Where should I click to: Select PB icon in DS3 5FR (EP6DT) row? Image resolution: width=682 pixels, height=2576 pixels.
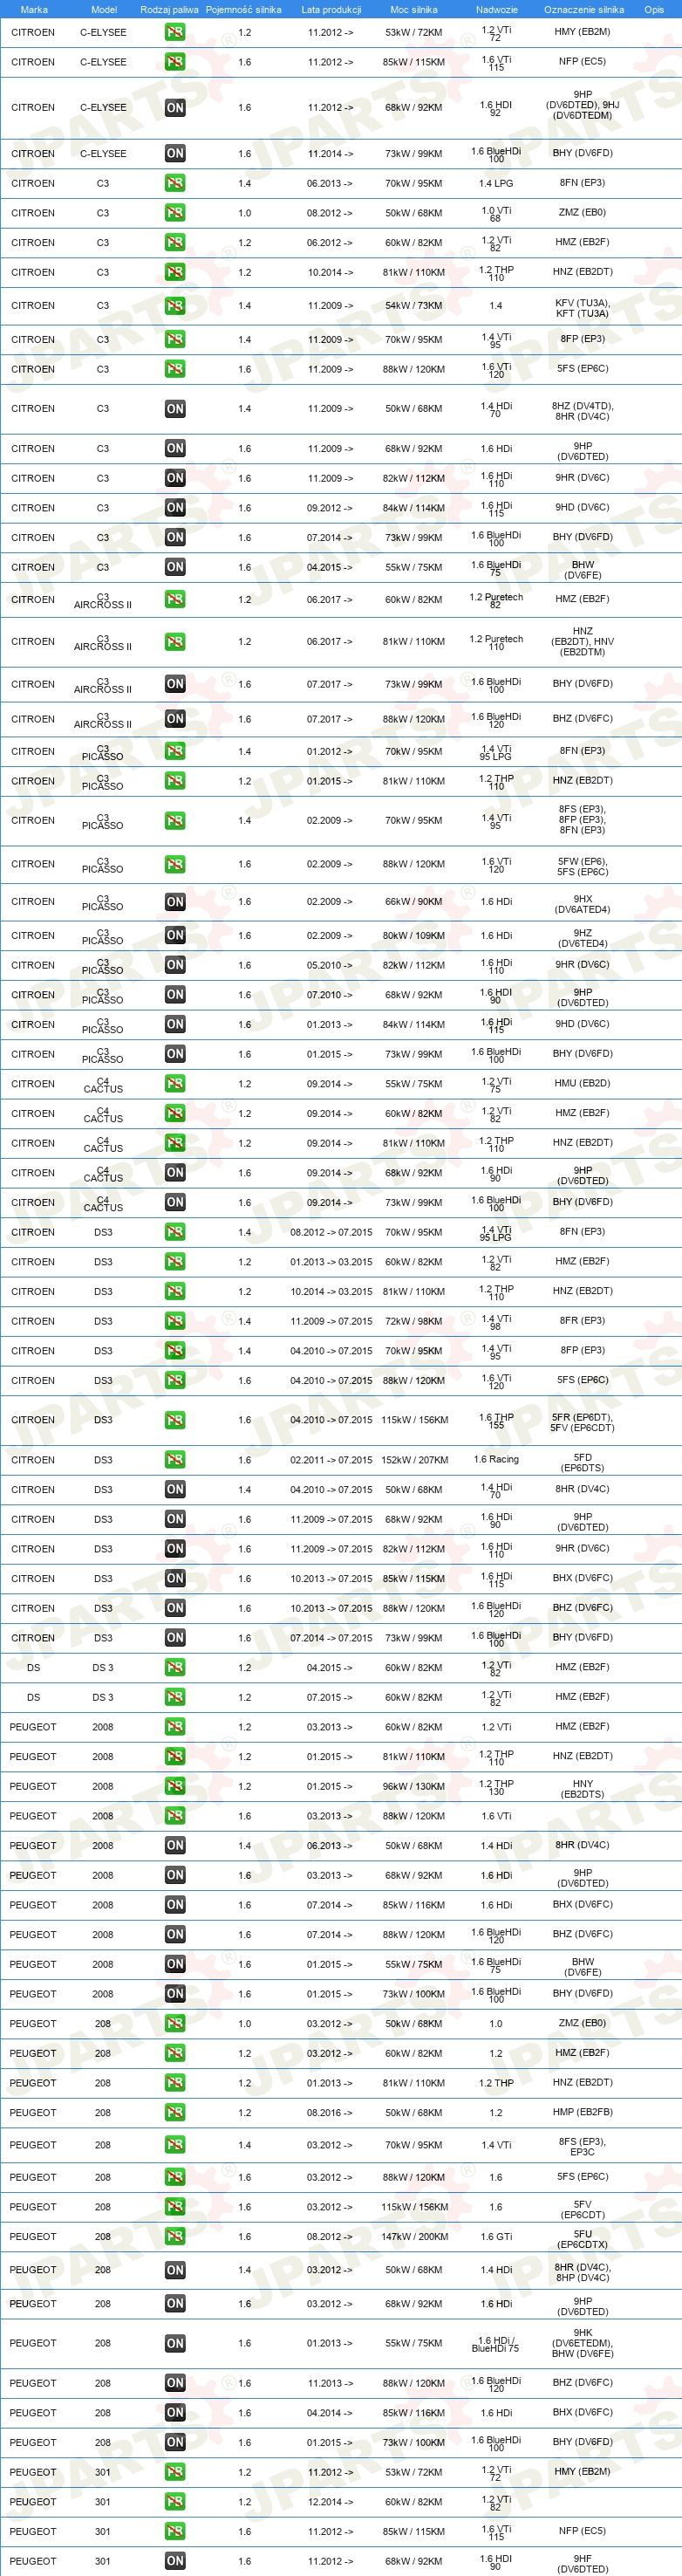pos(175,1420)
